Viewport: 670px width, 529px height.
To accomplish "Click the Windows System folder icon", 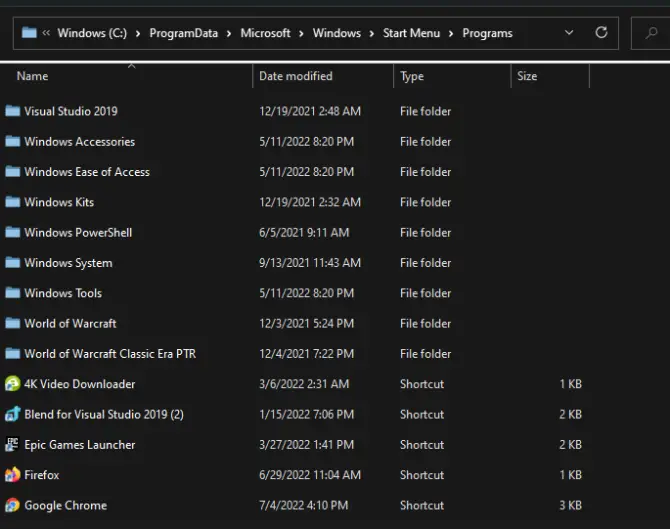I will click(x=12, y=263).
